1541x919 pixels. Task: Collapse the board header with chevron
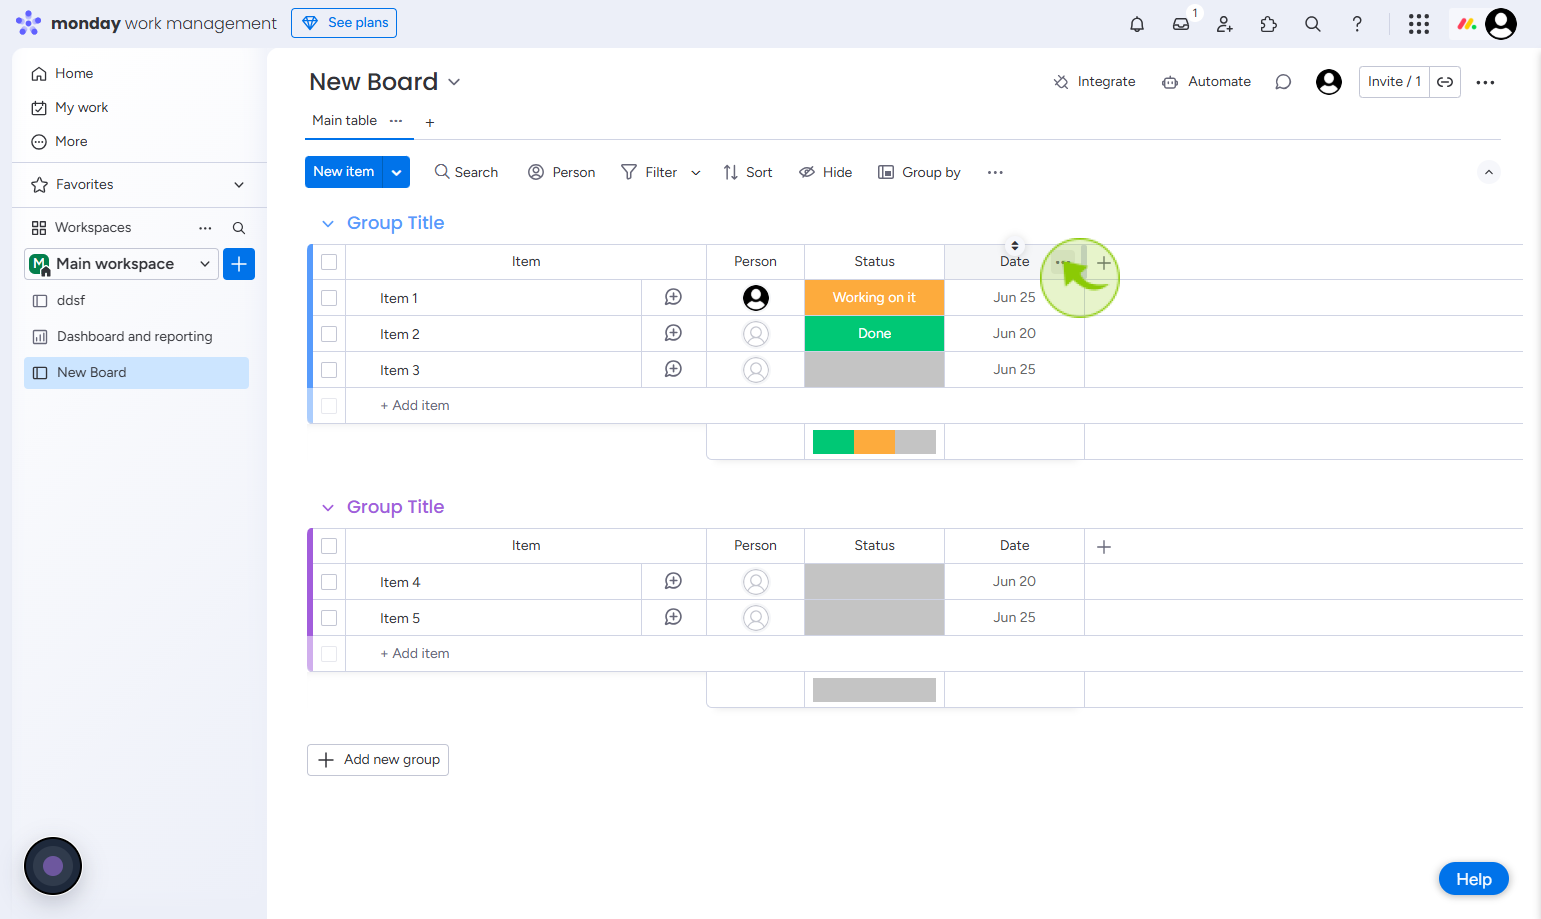[x=1489, y=172]
